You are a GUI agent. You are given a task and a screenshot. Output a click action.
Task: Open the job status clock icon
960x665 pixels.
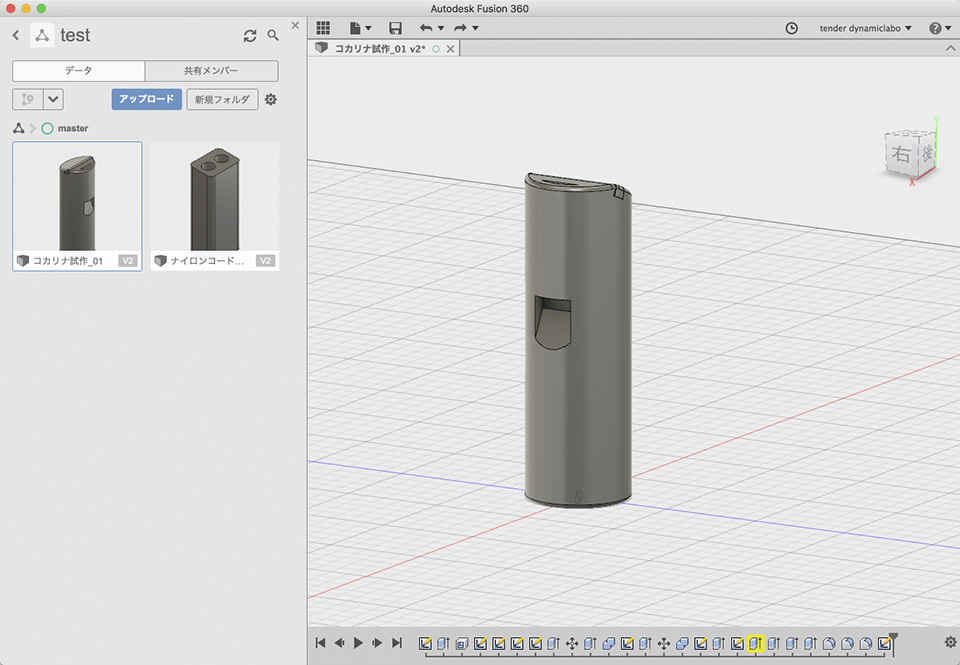[x=792, y=28]
